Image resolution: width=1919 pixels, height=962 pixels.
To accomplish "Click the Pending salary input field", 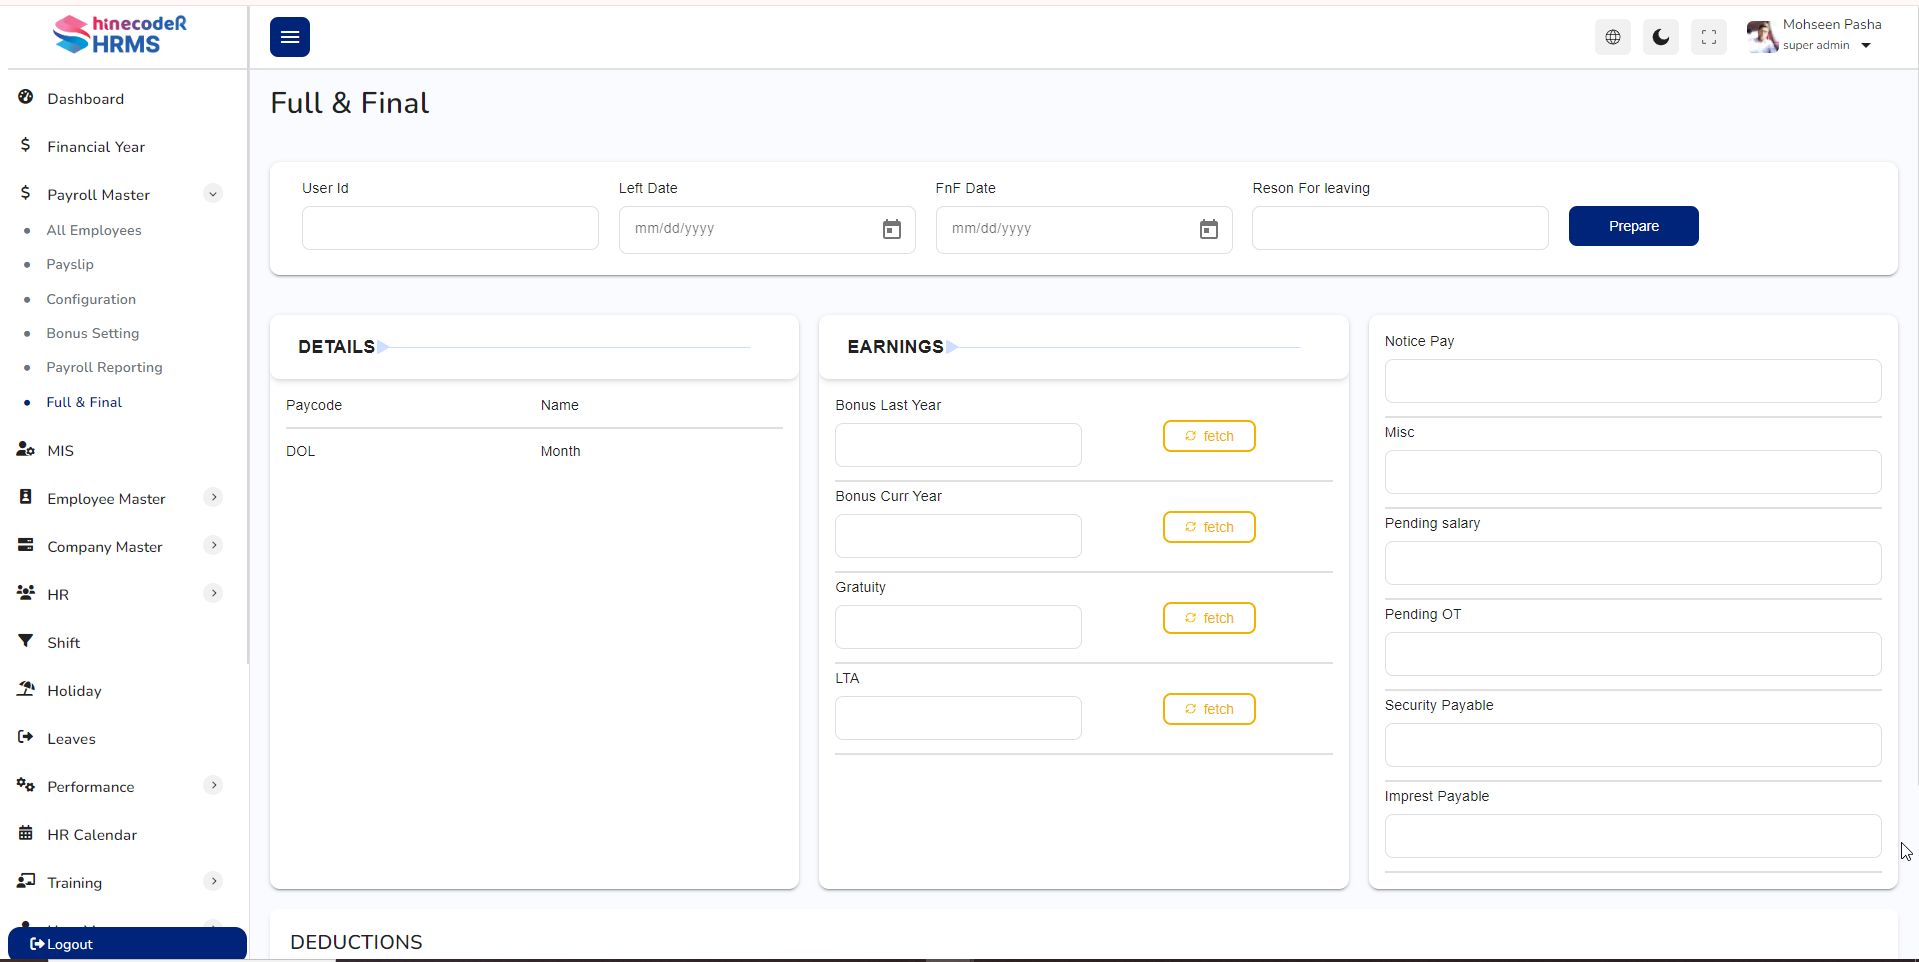I will coord(1633,563).
